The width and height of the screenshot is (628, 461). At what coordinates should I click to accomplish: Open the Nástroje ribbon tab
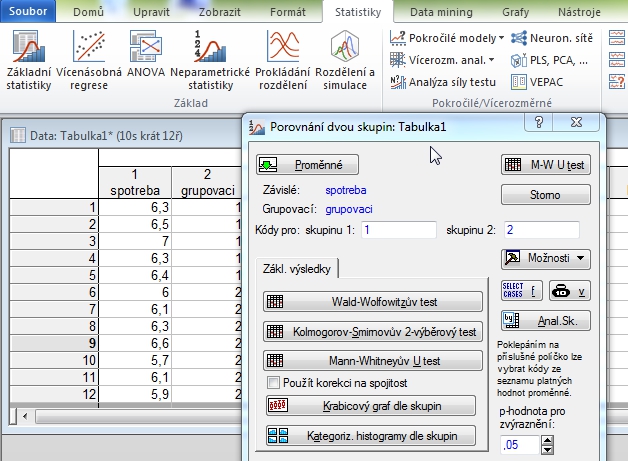coord(579,12)
